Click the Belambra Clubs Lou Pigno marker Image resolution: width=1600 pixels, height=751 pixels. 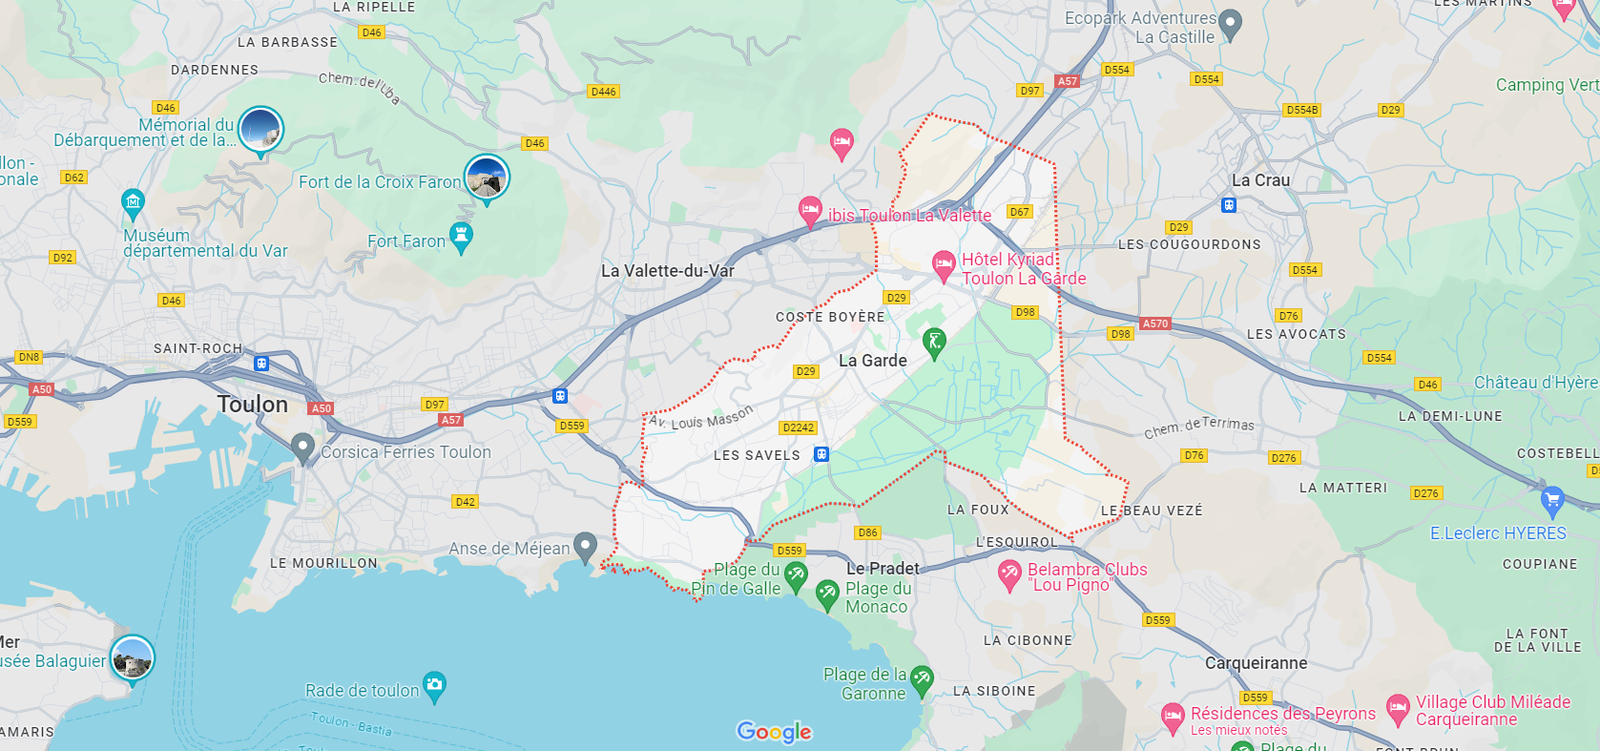click(x=1010, y=575)
